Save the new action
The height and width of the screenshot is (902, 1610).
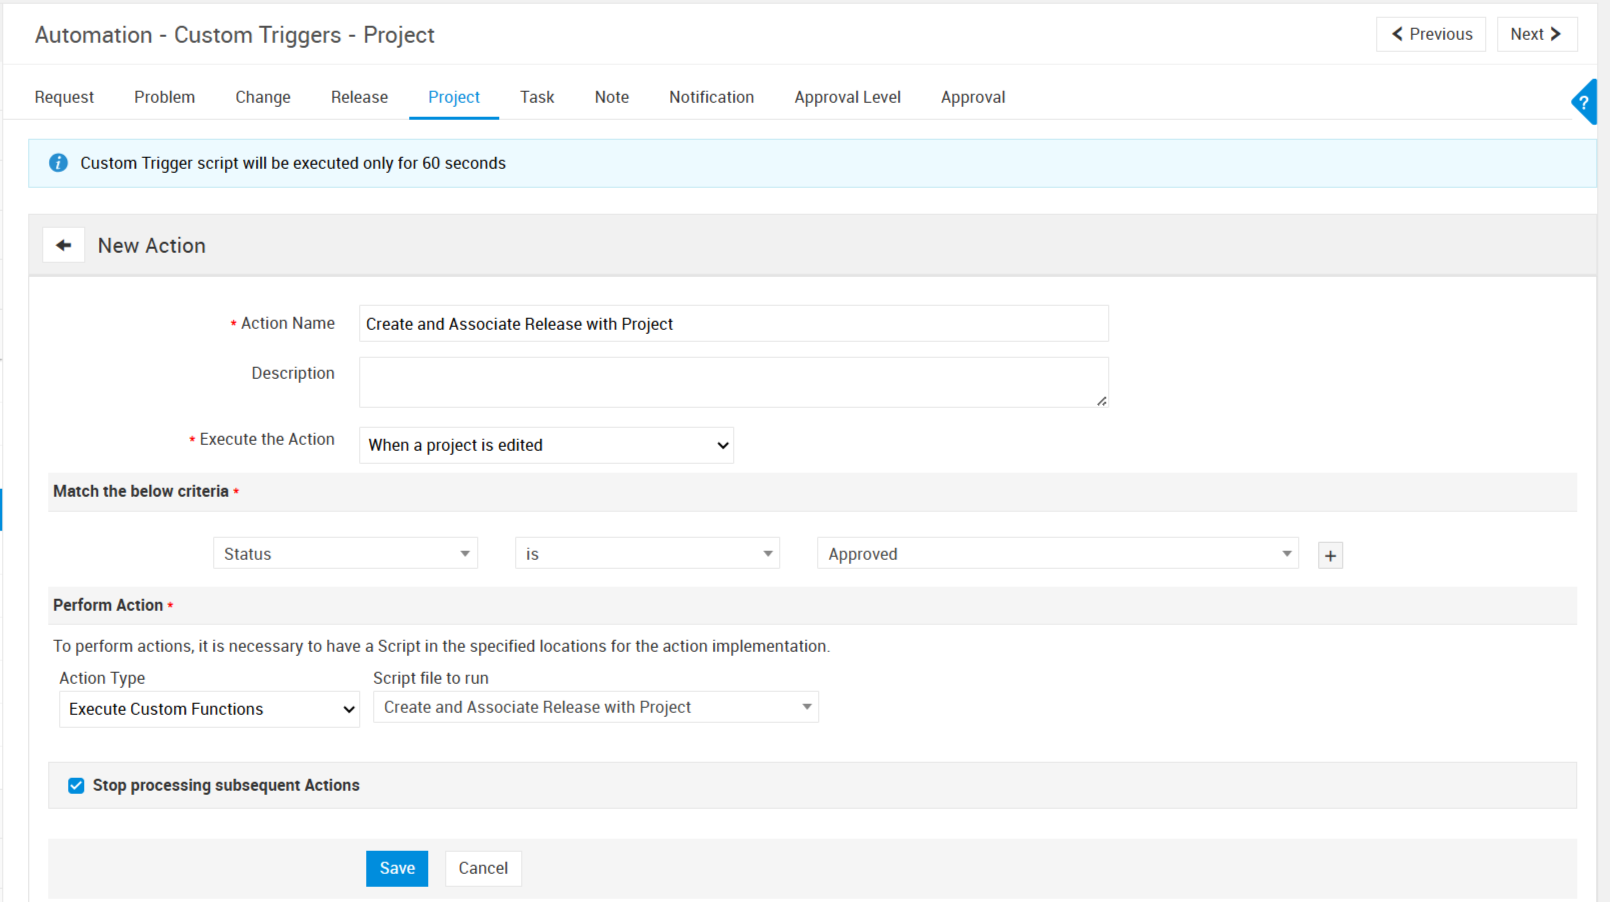tap(397, 868)
